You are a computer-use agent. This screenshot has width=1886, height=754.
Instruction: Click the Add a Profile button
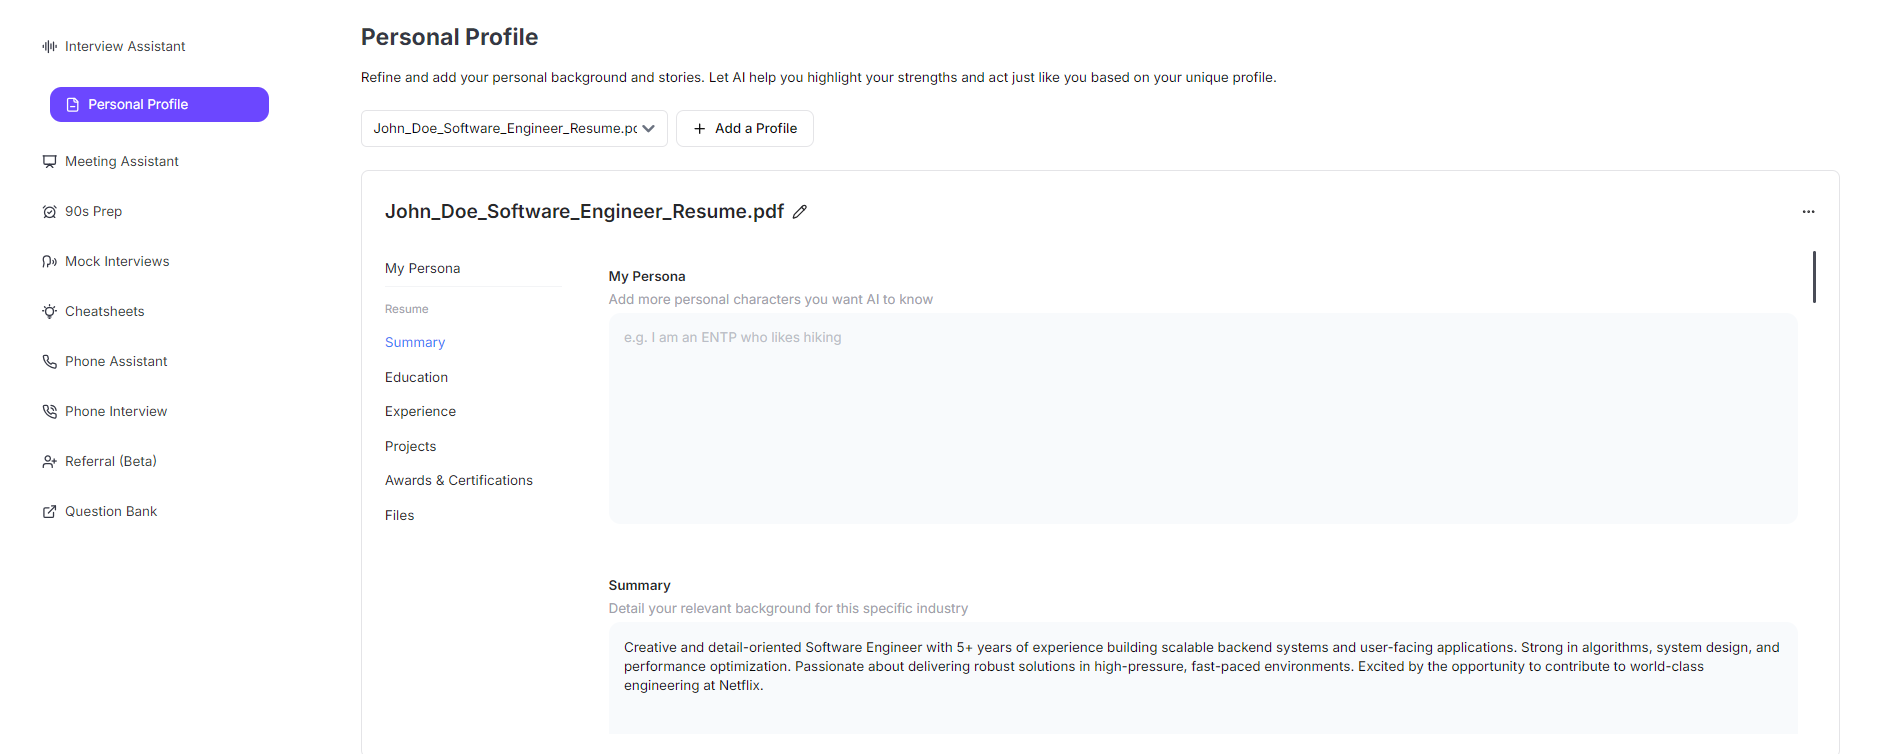(x=744, y=129)
